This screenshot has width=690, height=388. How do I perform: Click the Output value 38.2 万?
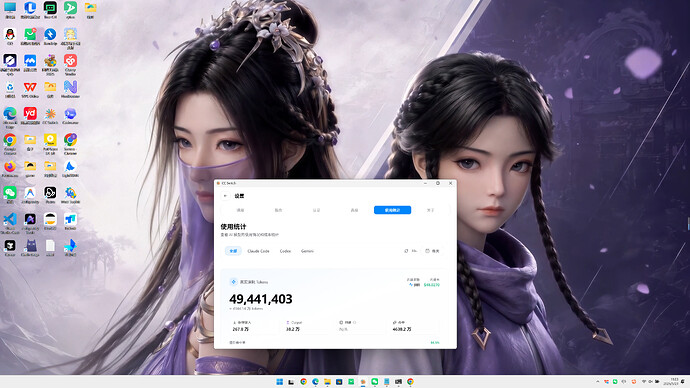point(293,329)
